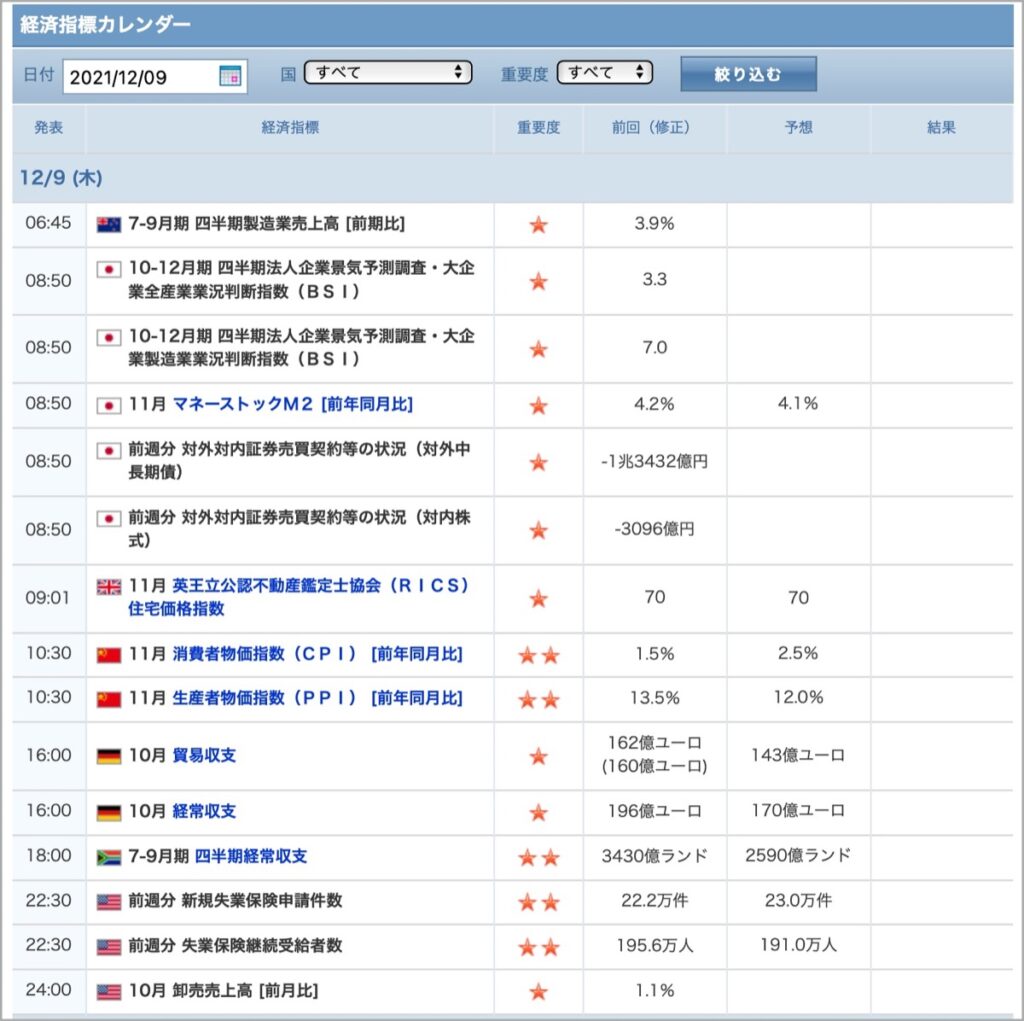The height and width of the screenshot is (1021, 1024).
Task: Click importance star on 卸売売上高 row
Action: pyautogui.click(x=538, y=992)
